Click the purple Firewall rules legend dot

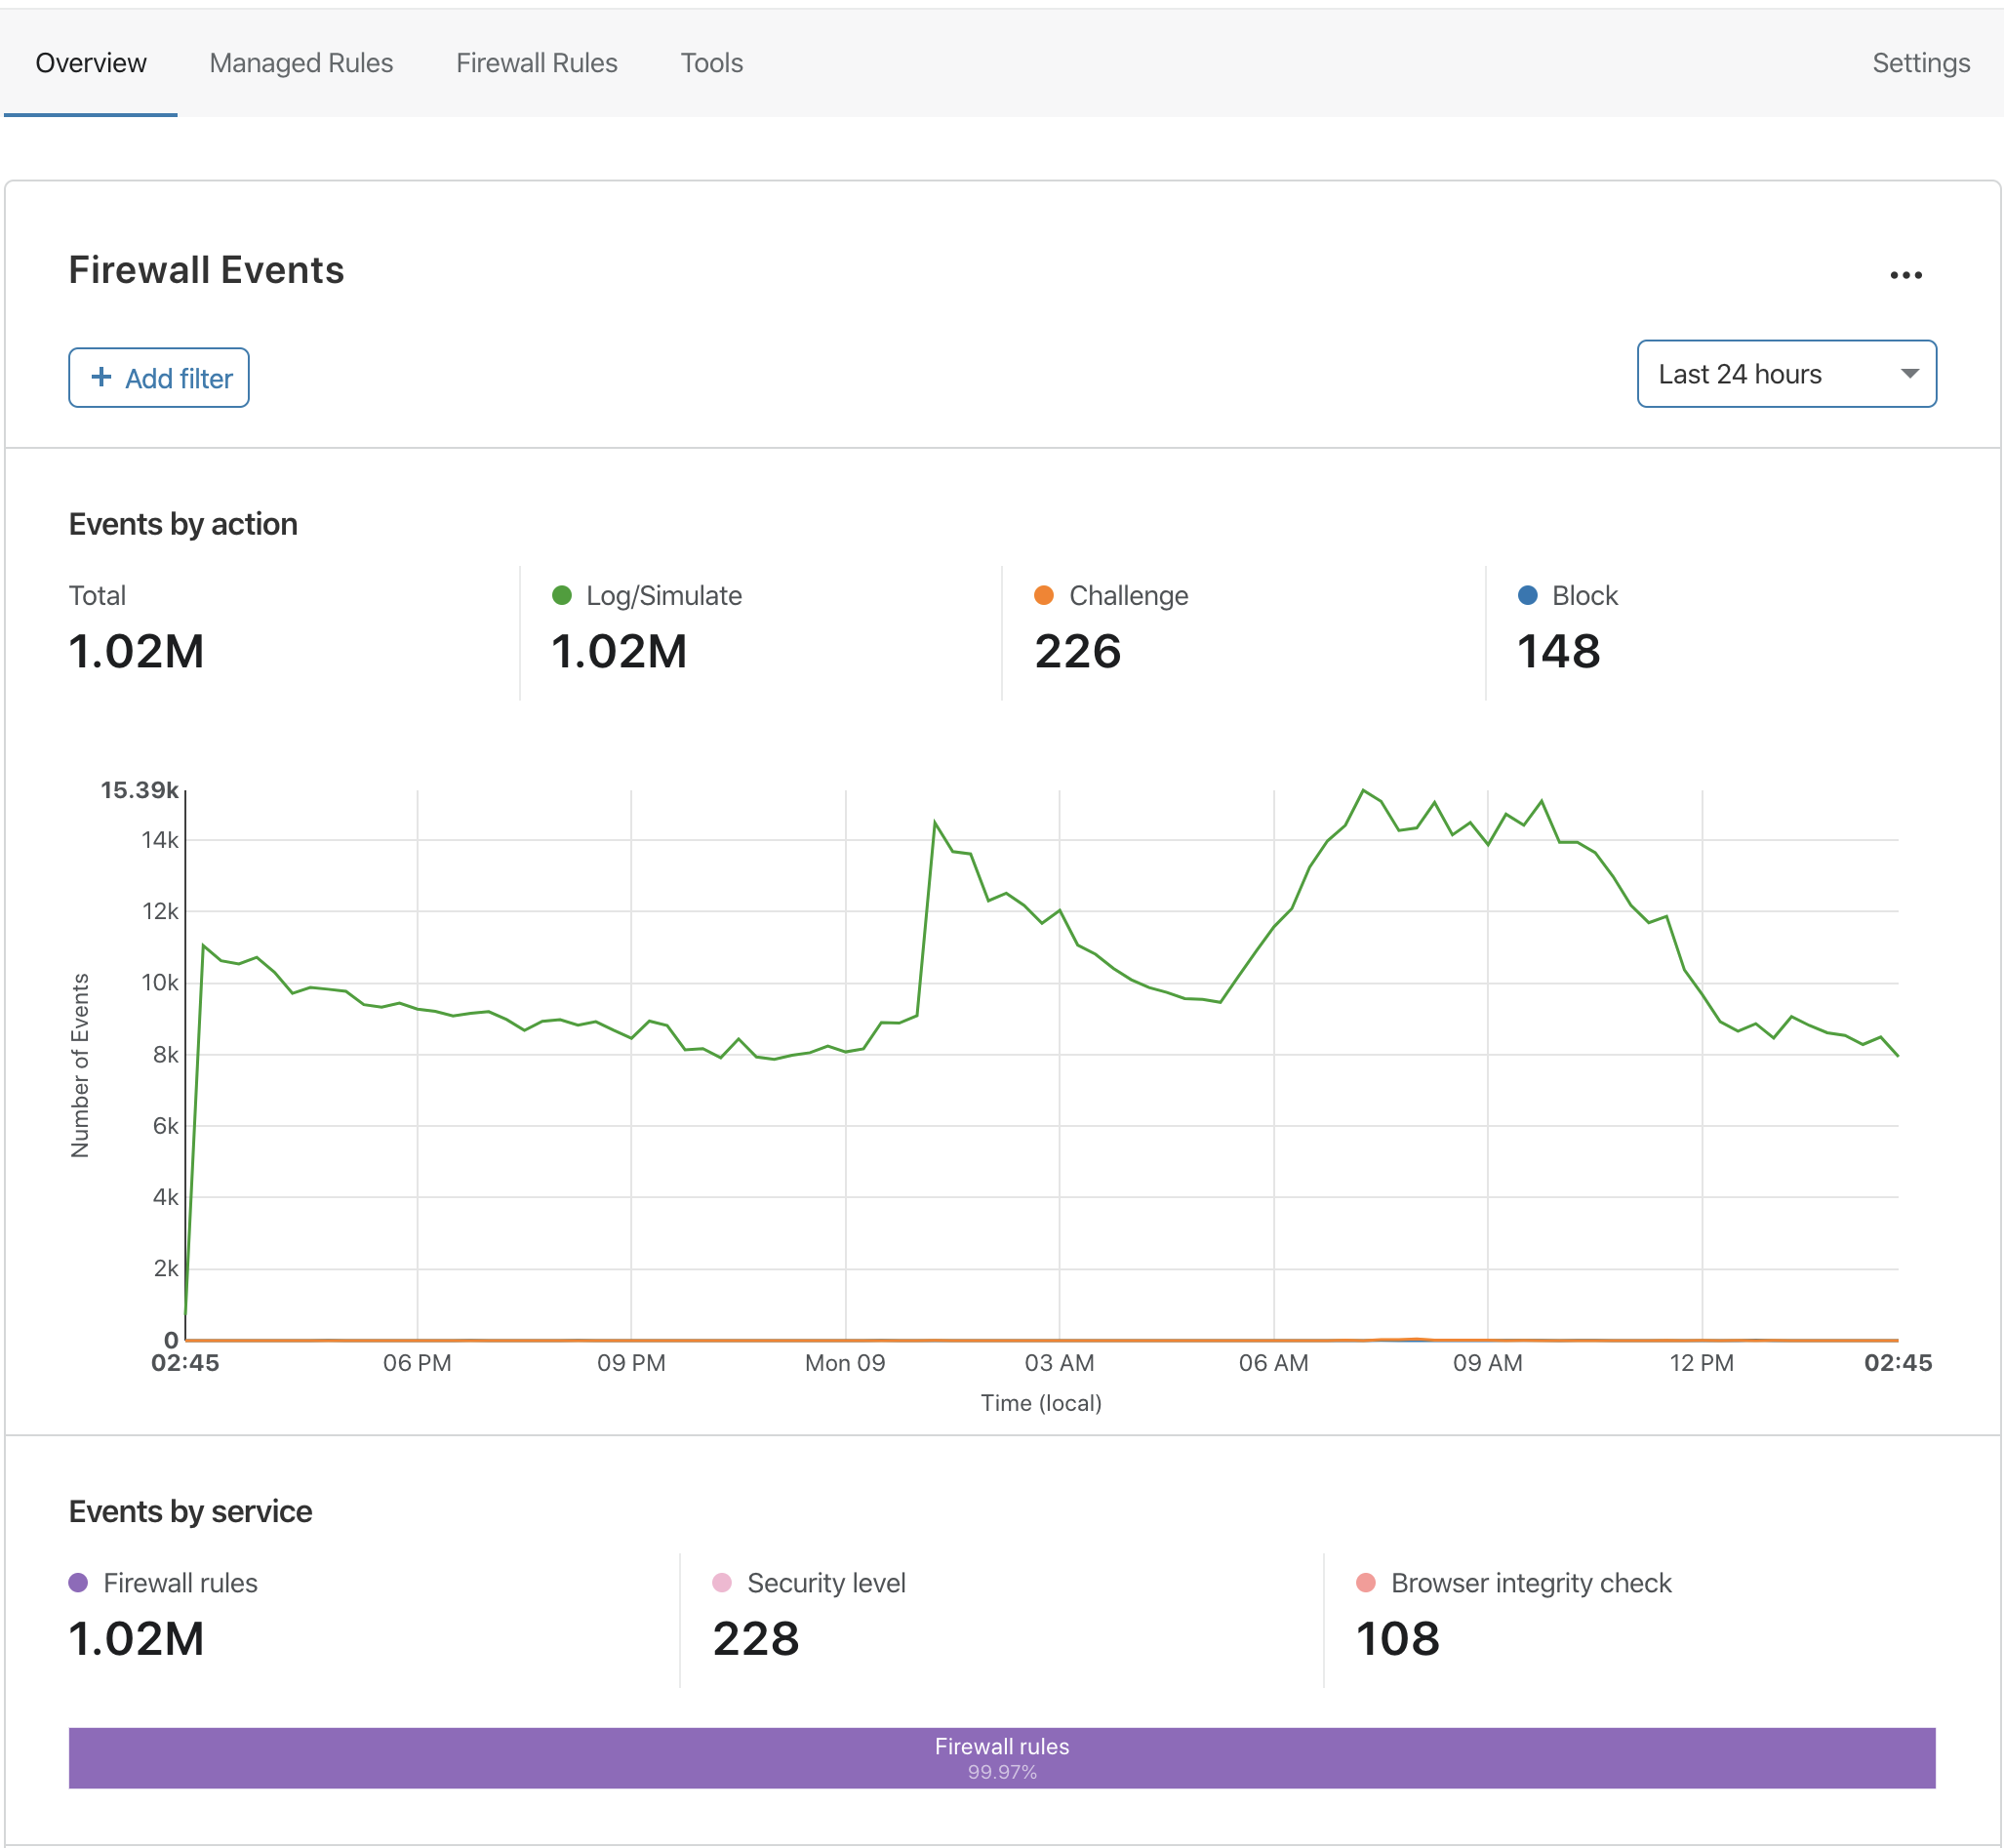[78, 1582]
